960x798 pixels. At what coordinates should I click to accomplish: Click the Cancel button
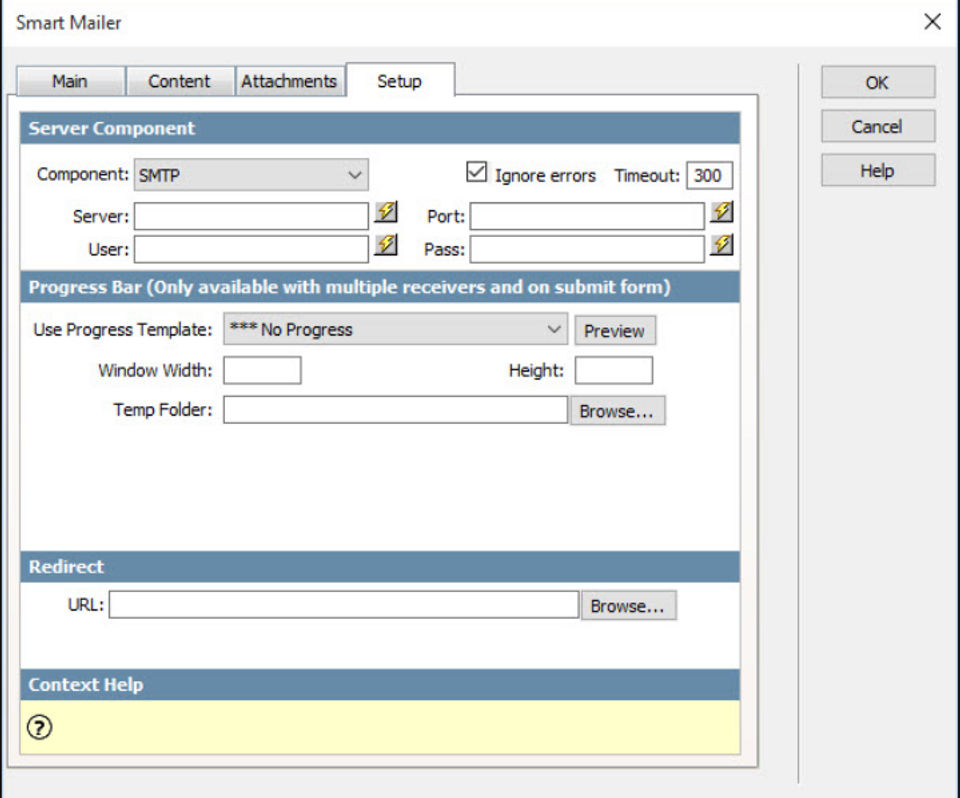coord(878,127)
